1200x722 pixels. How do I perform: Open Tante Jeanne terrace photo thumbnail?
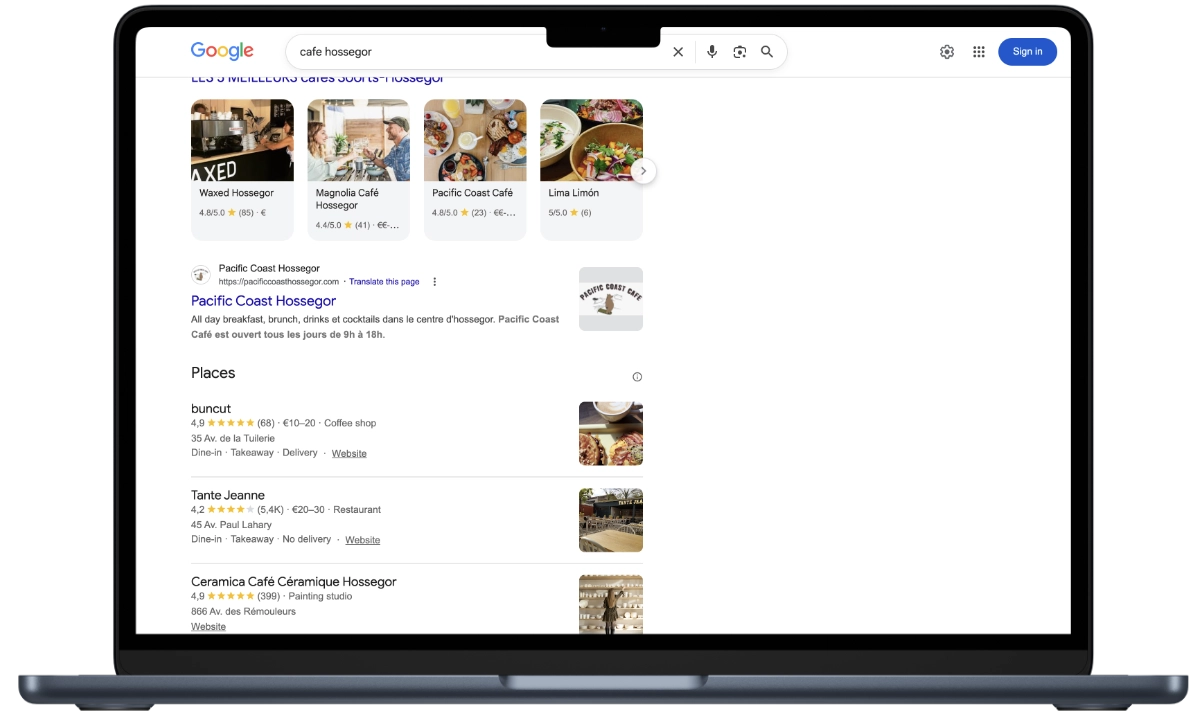point(611,520)
